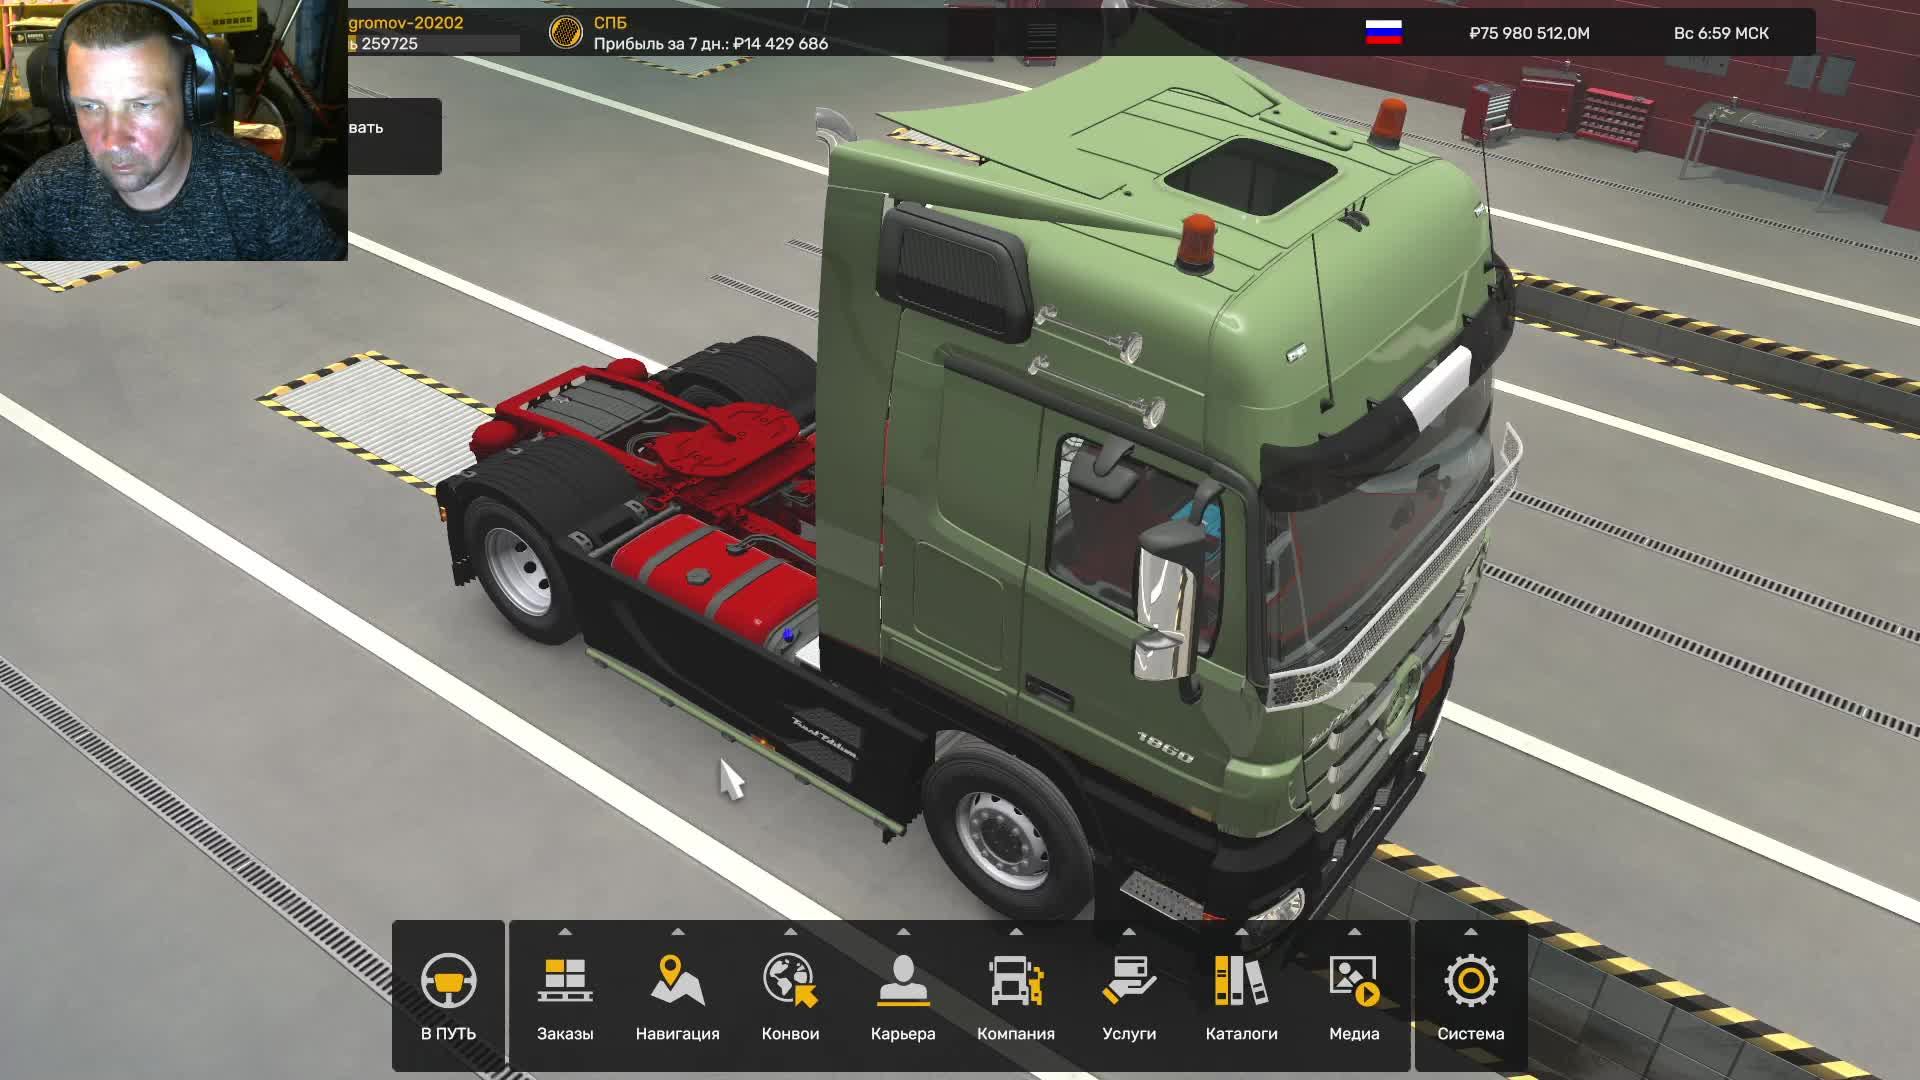Expand the arrow above Карьера
Screen dimensions: 1920x1080
point(903,932)
